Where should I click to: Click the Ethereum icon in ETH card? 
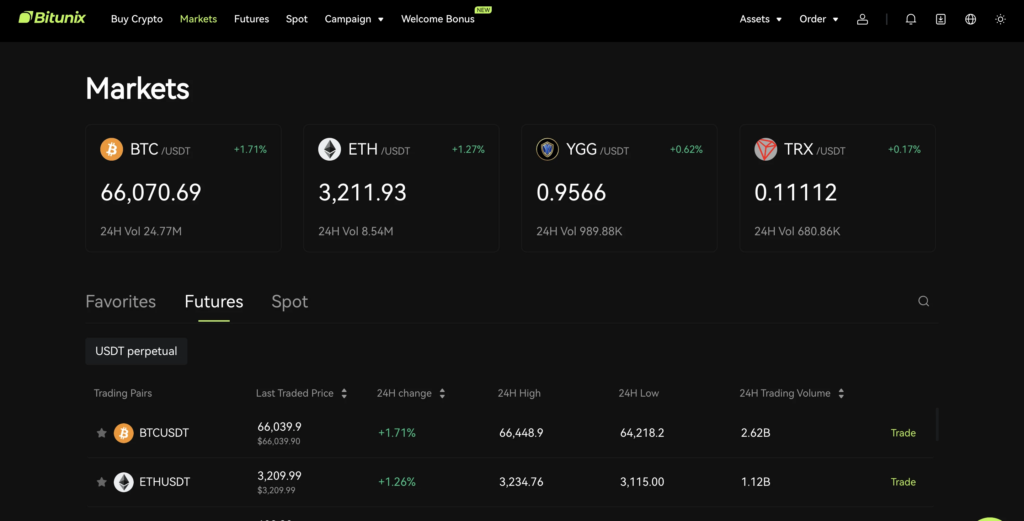coord(329,150)
